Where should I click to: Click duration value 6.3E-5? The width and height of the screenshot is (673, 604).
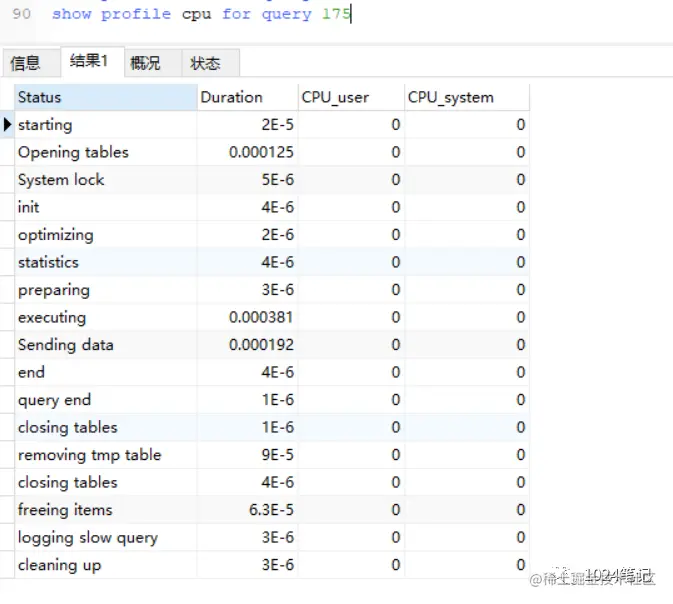pos(271,510)
